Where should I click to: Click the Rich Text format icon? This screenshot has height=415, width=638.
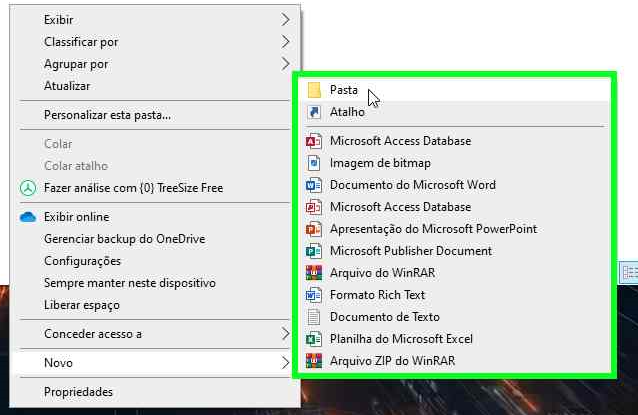(x=314, y=295)
